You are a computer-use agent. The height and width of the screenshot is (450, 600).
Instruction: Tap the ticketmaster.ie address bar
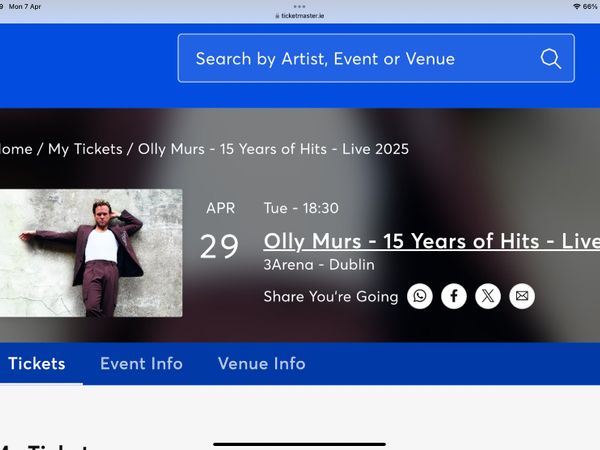300,16
